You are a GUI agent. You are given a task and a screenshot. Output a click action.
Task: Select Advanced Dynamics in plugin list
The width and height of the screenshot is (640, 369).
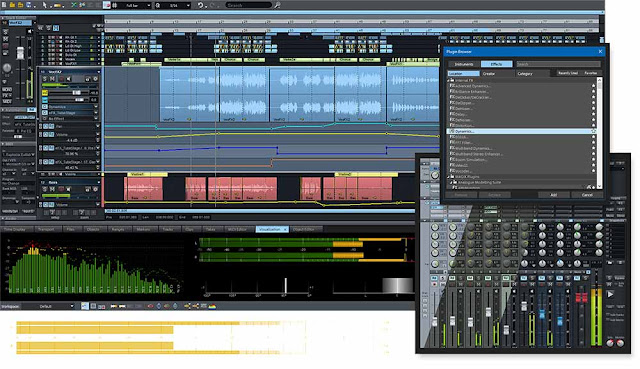coord(473,86)
